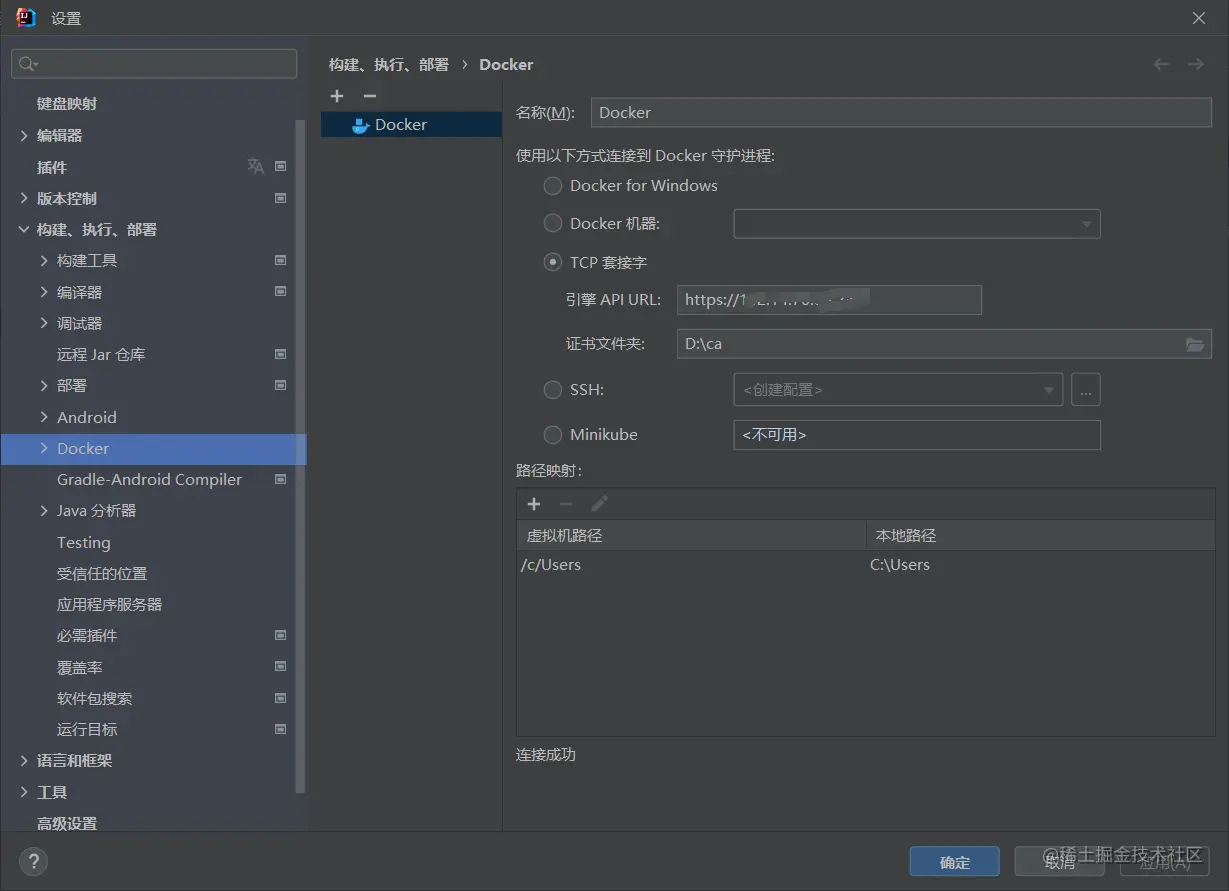Click the settings tree scrollbar

299,456
